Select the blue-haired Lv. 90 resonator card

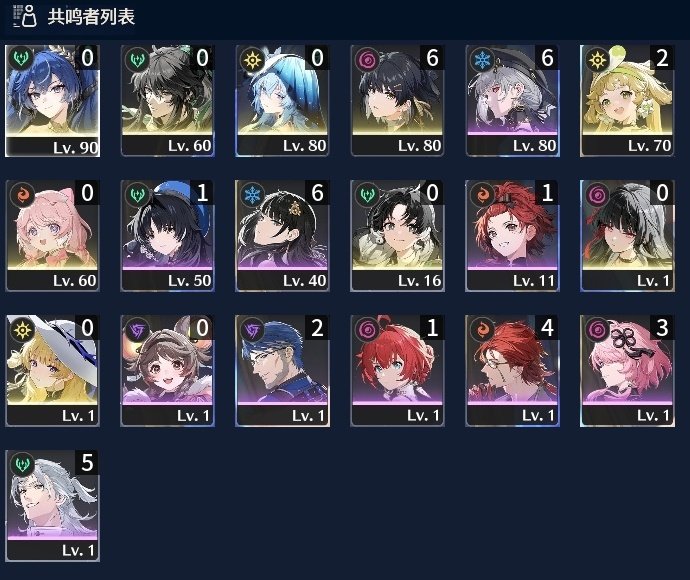(x=52, y=101)
